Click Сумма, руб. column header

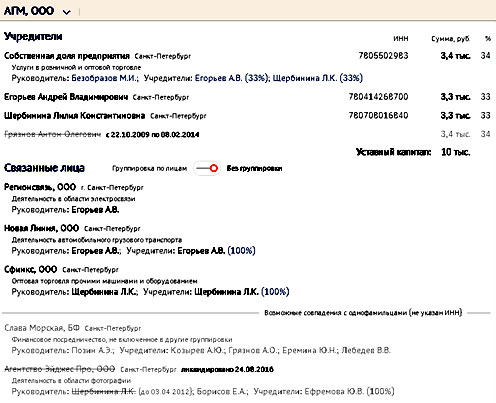click(x=451, y=39)
